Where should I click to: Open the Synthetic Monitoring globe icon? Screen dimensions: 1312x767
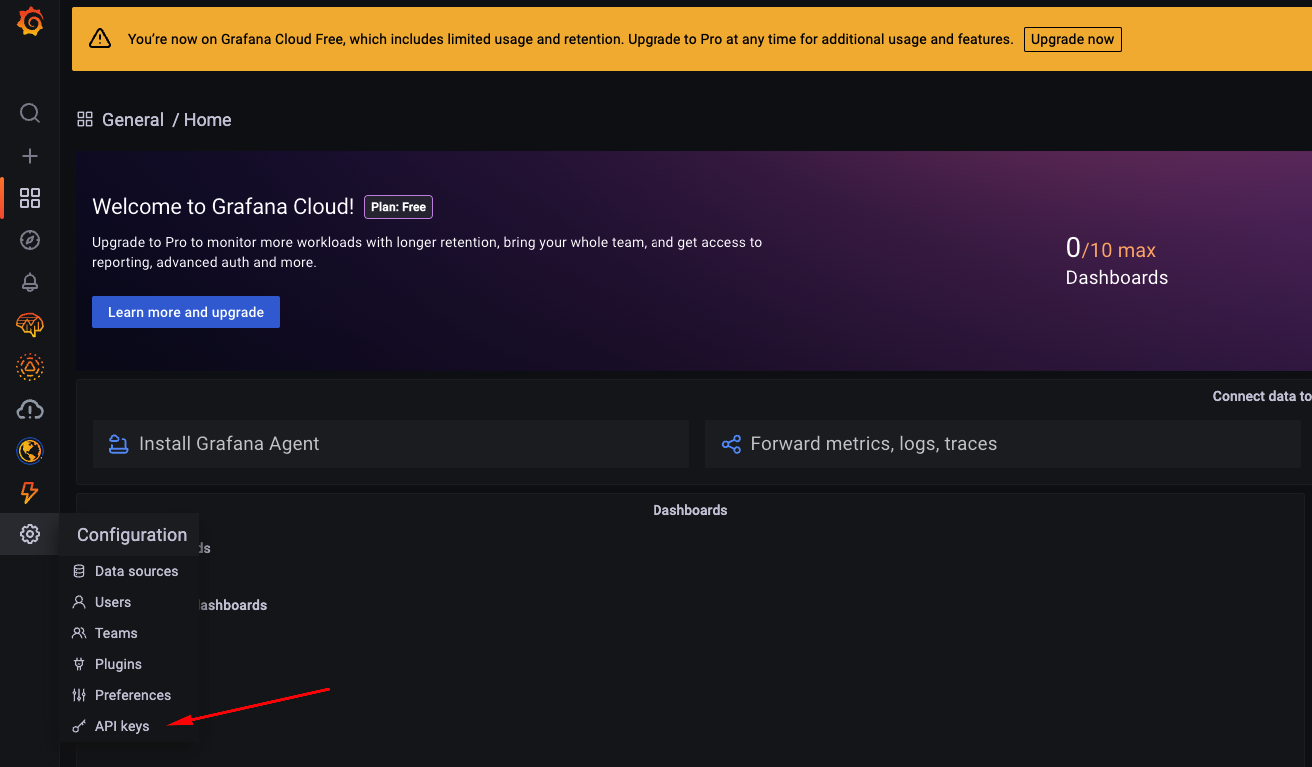pos(30,451)
